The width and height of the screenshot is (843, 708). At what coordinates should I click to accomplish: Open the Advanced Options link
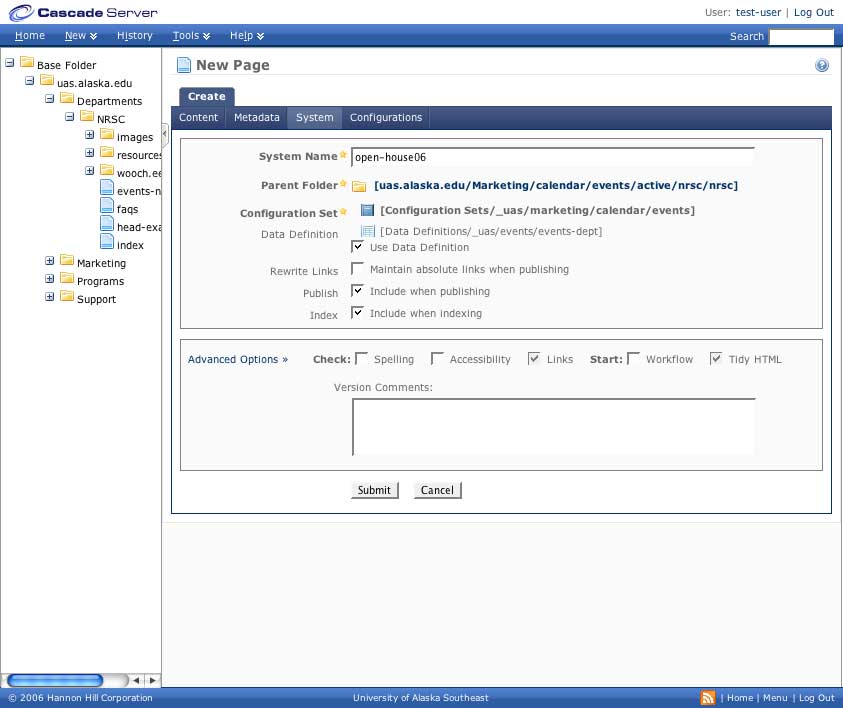coord(237,360)
